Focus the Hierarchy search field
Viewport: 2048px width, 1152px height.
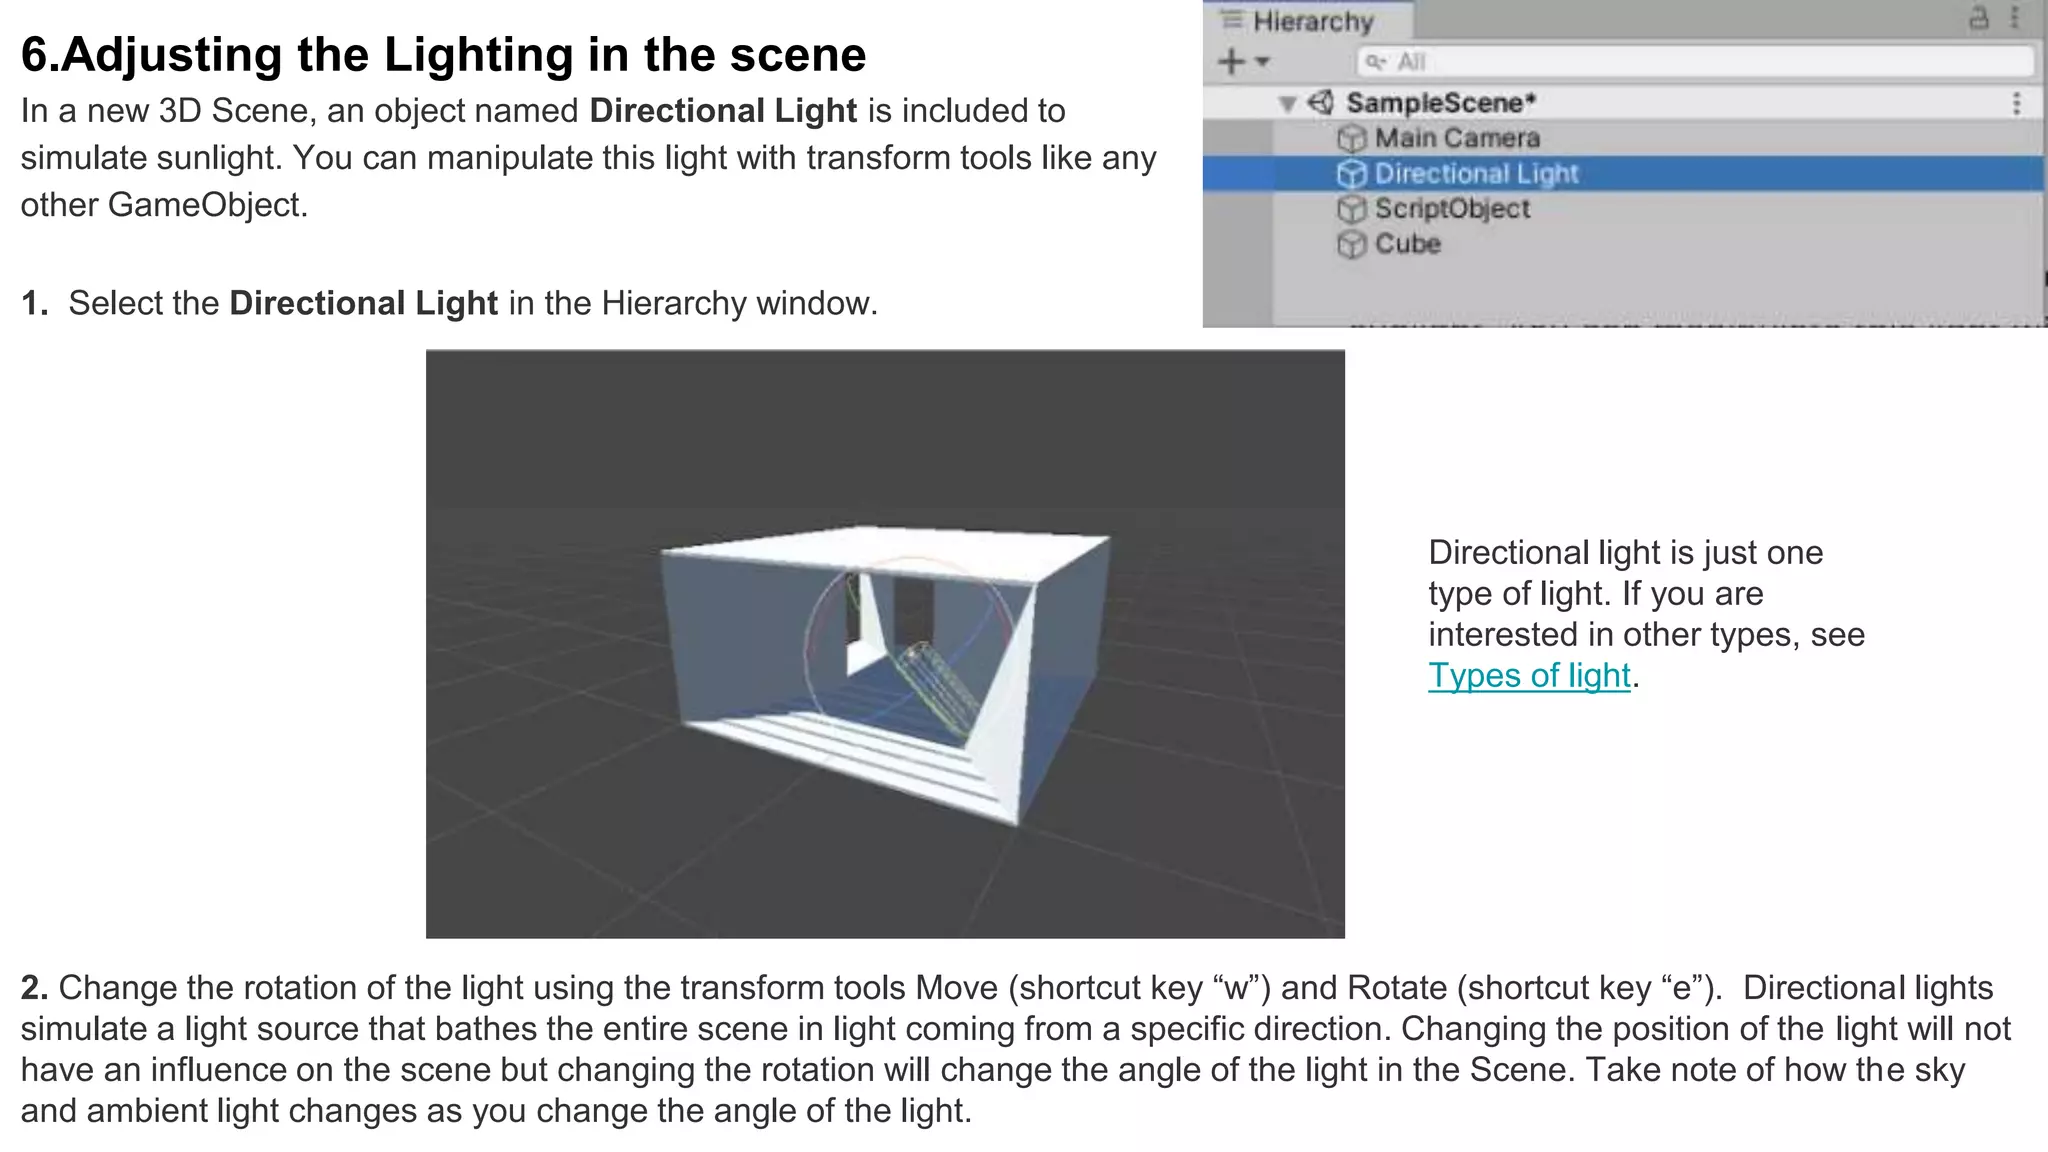1696,62
